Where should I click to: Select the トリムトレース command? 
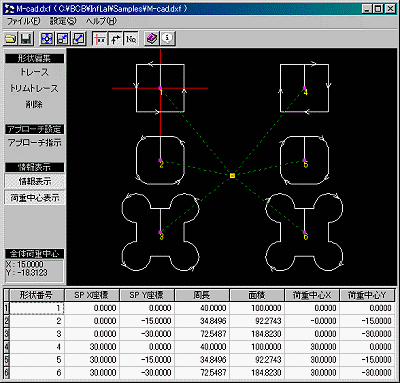coord(34,88)
